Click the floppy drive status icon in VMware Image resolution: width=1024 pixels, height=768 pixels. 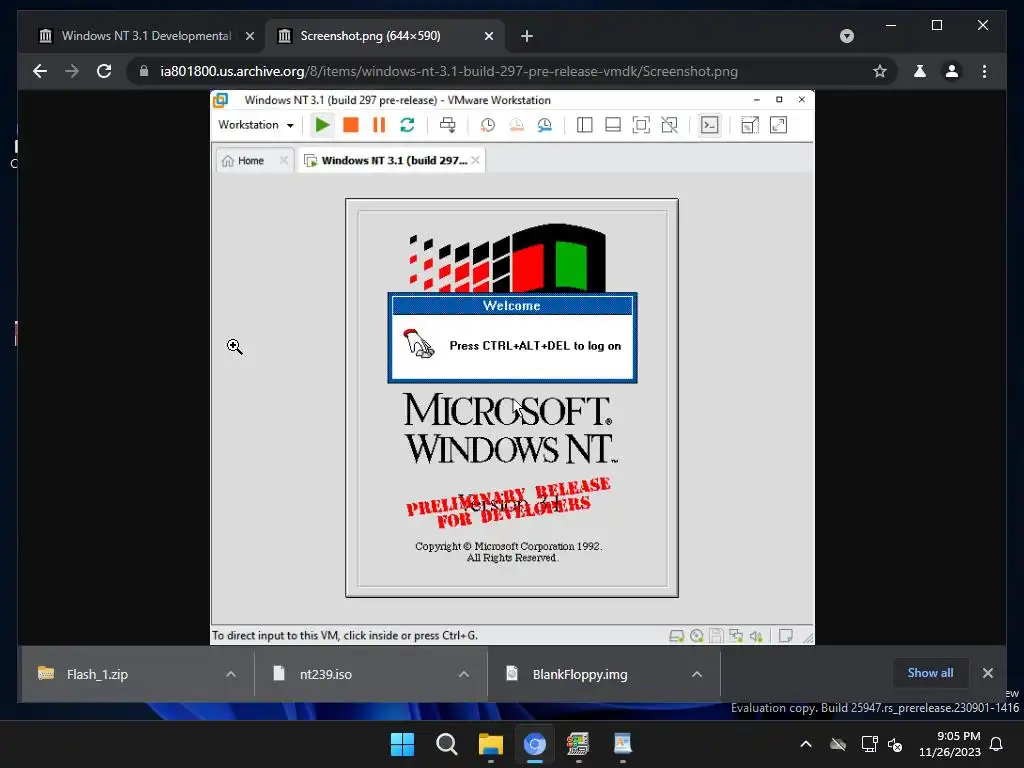pyautogui.click(x=716, y=636)
